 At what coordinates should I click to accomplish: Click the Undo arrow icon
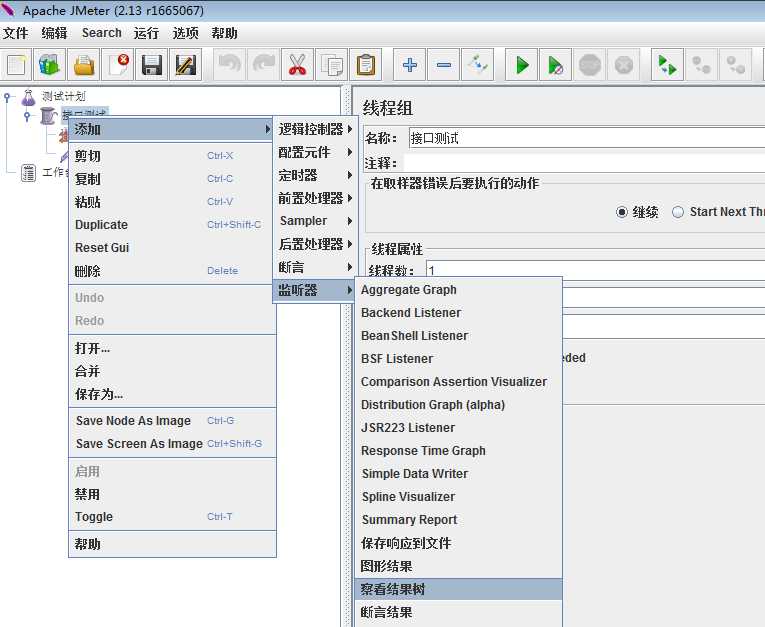(x=229, y=64)
